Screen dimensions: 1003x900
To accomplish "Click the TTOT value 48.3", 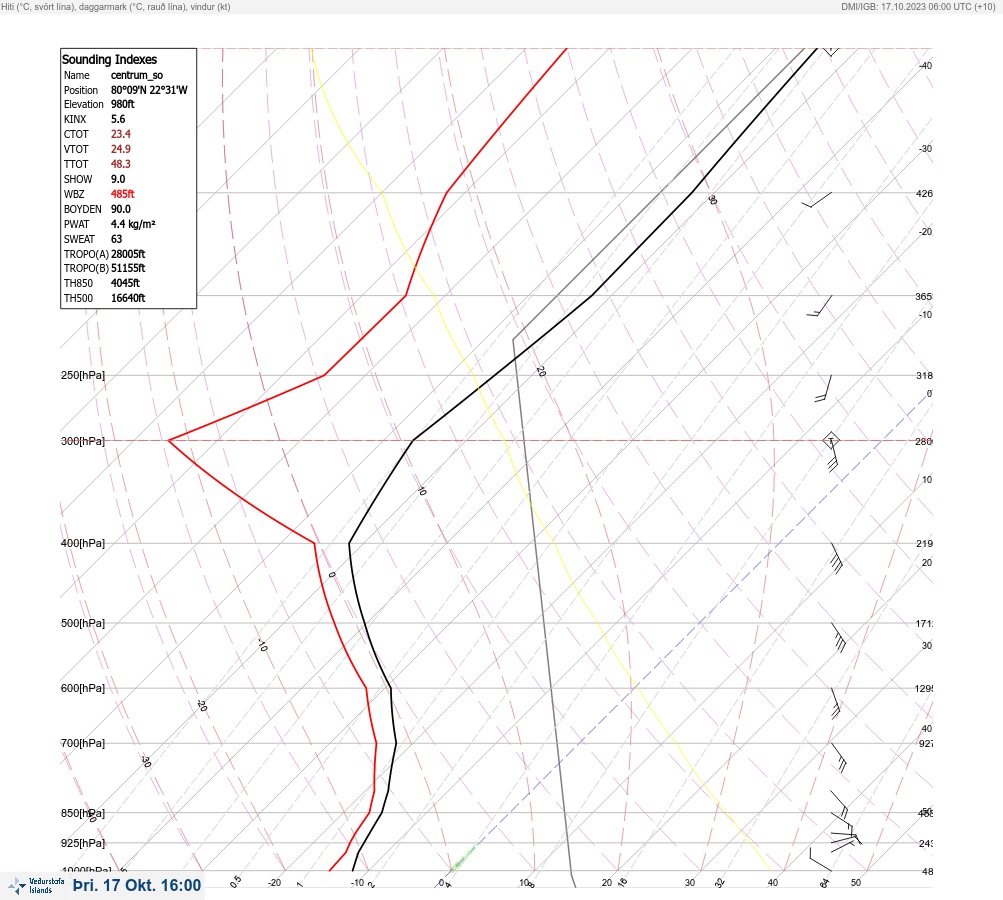I will (120, 164).
